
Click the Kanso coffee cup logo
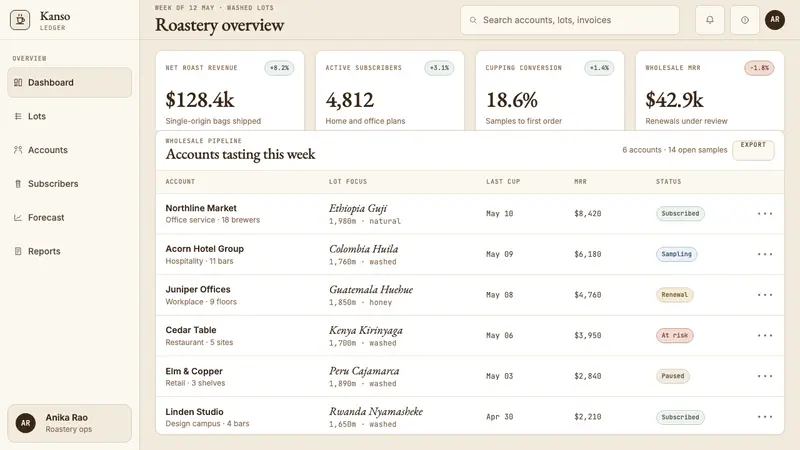click(x=20, y=20)
